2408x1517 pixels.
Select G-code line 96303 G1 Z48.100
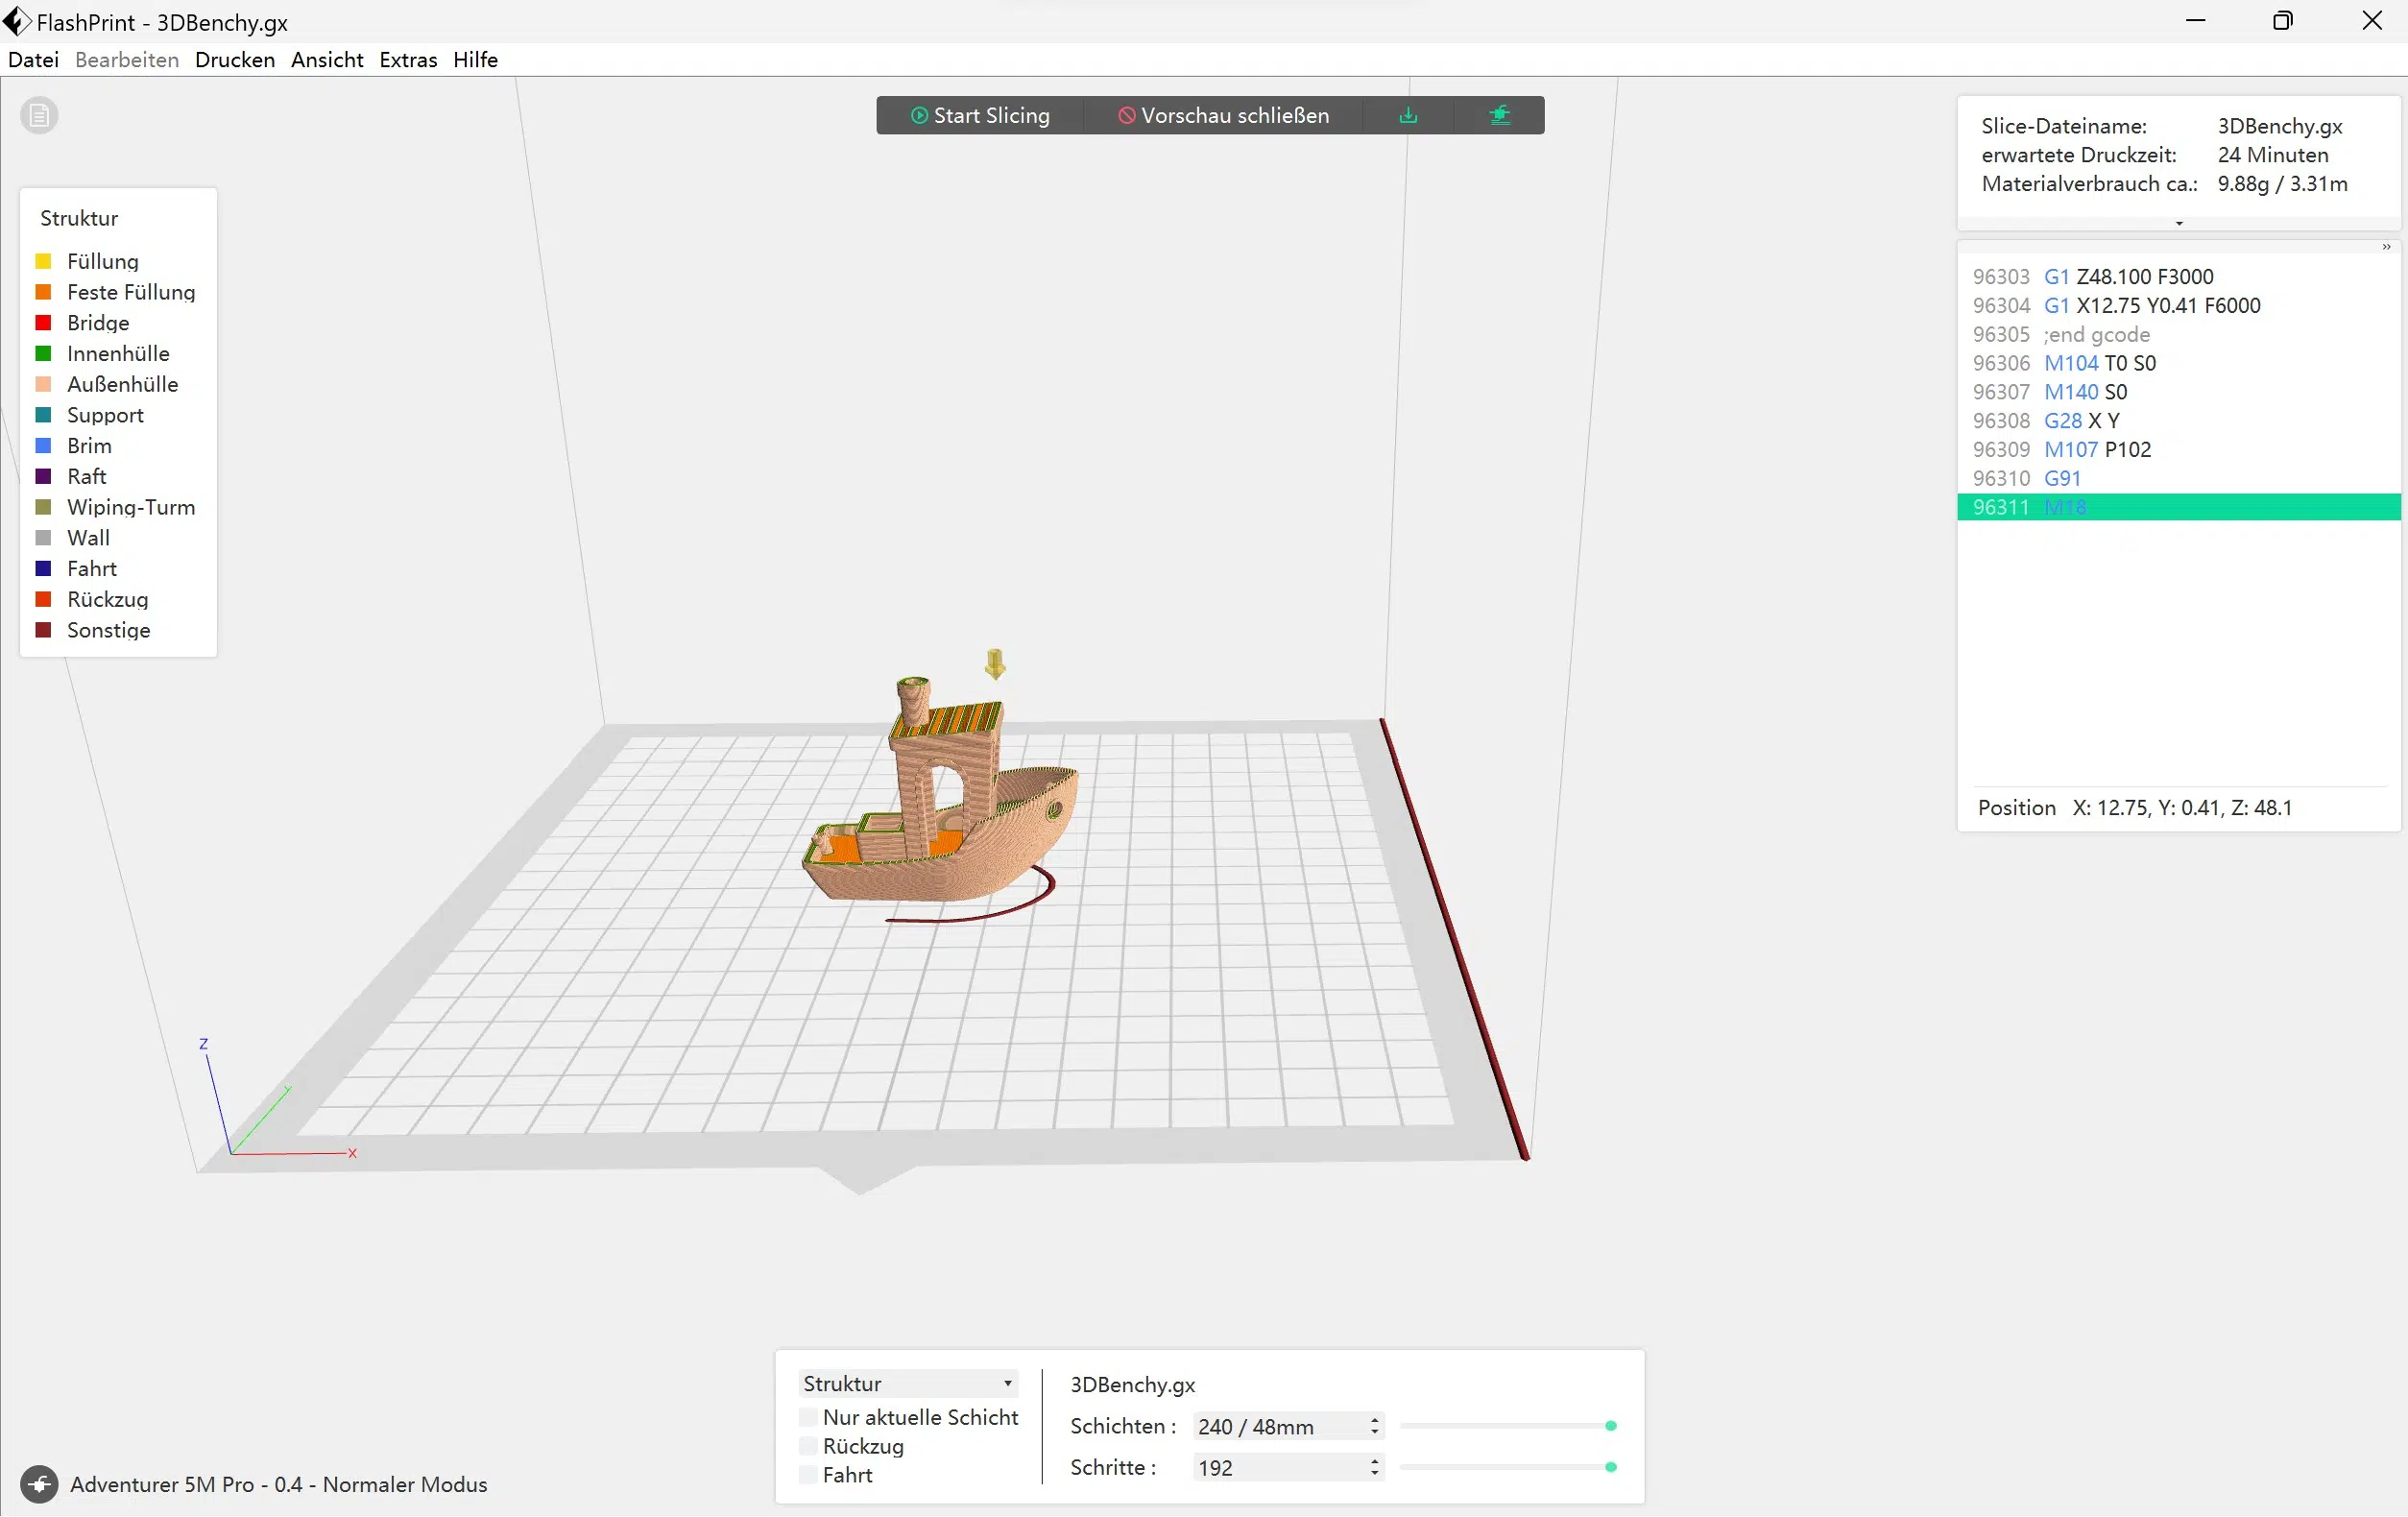click(x=2179, y=276)
